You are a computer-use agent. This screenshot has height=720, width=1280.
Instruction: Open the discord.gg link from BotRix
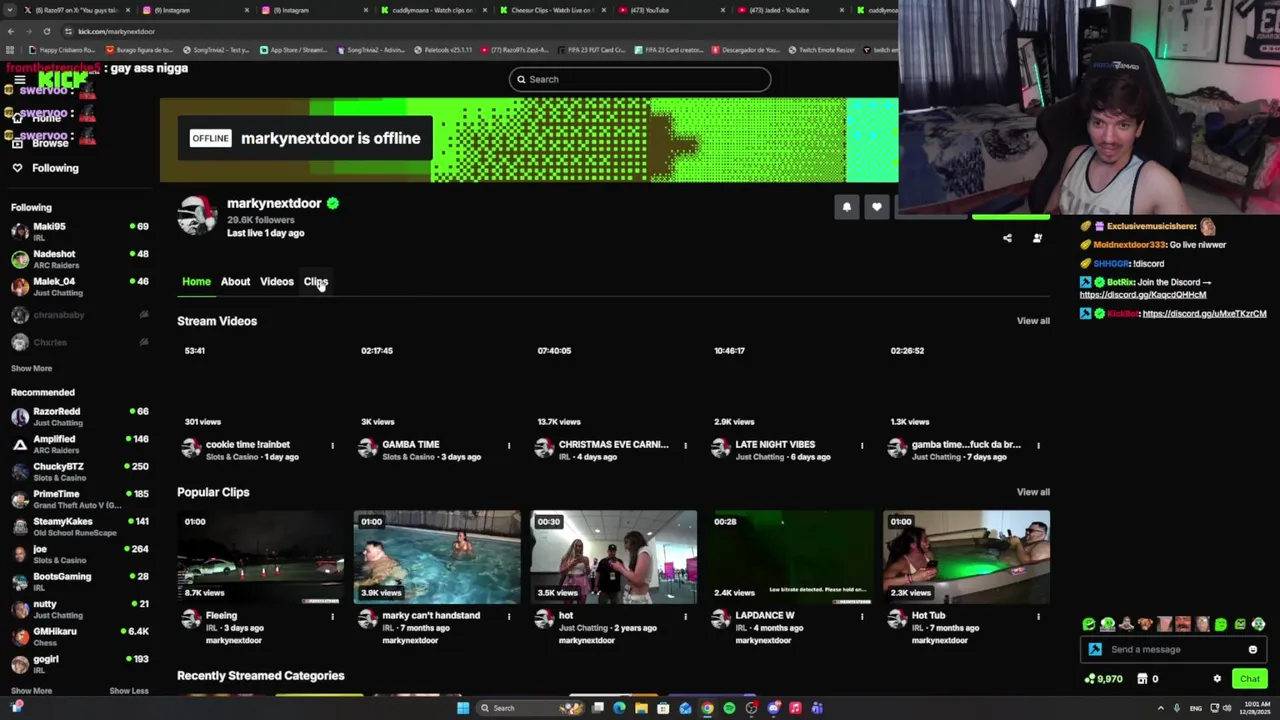click(1143, 295)
